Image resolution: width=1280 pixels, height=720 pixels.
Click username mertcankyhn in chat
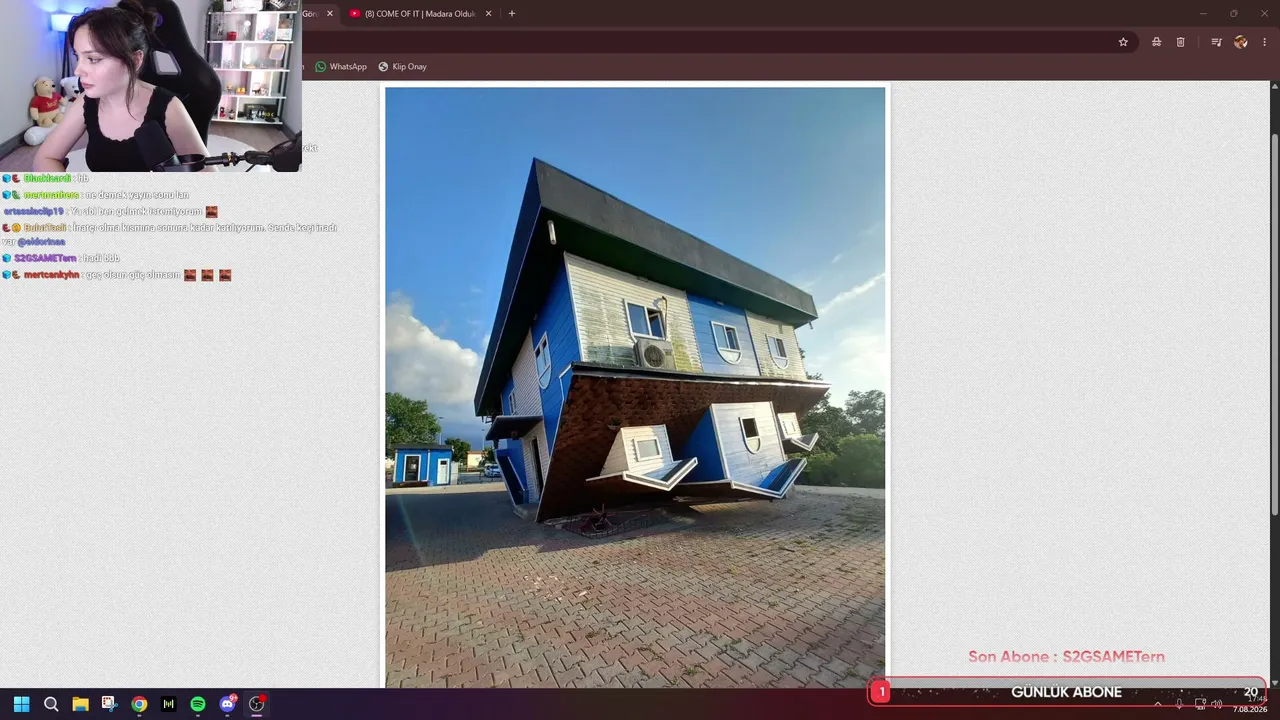51,275
